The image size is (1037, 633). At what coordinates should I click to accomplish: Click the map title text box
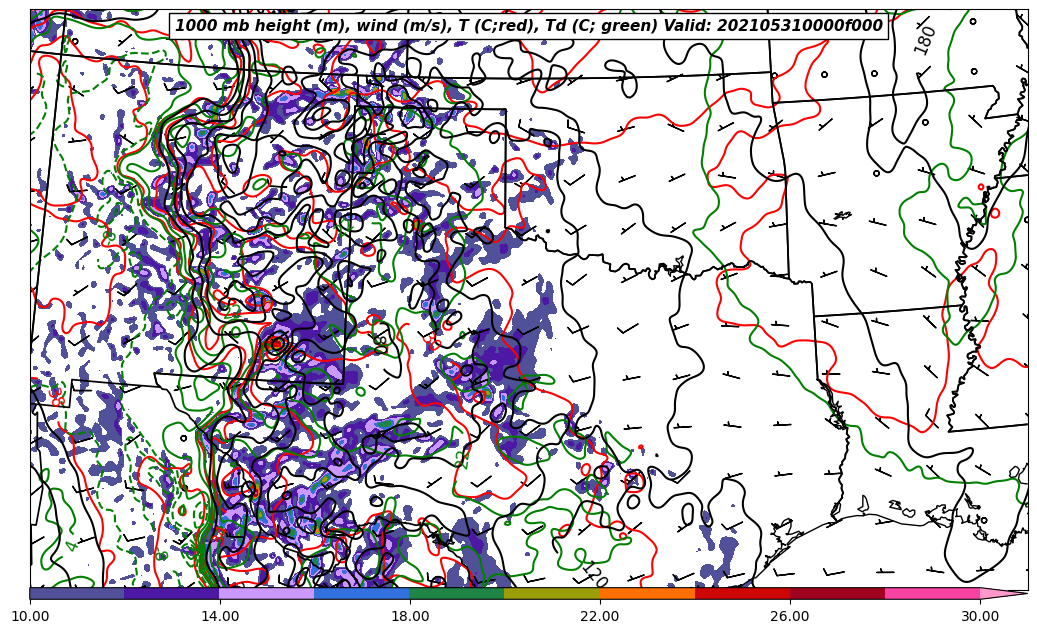(529, 26)
